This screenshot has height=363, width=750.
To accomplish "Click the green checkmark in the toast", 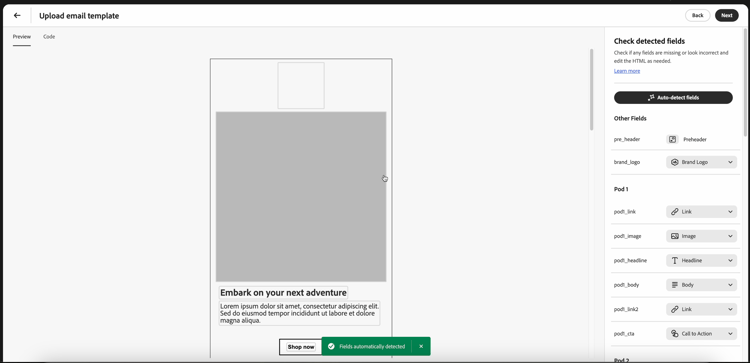I will [331, 346].
